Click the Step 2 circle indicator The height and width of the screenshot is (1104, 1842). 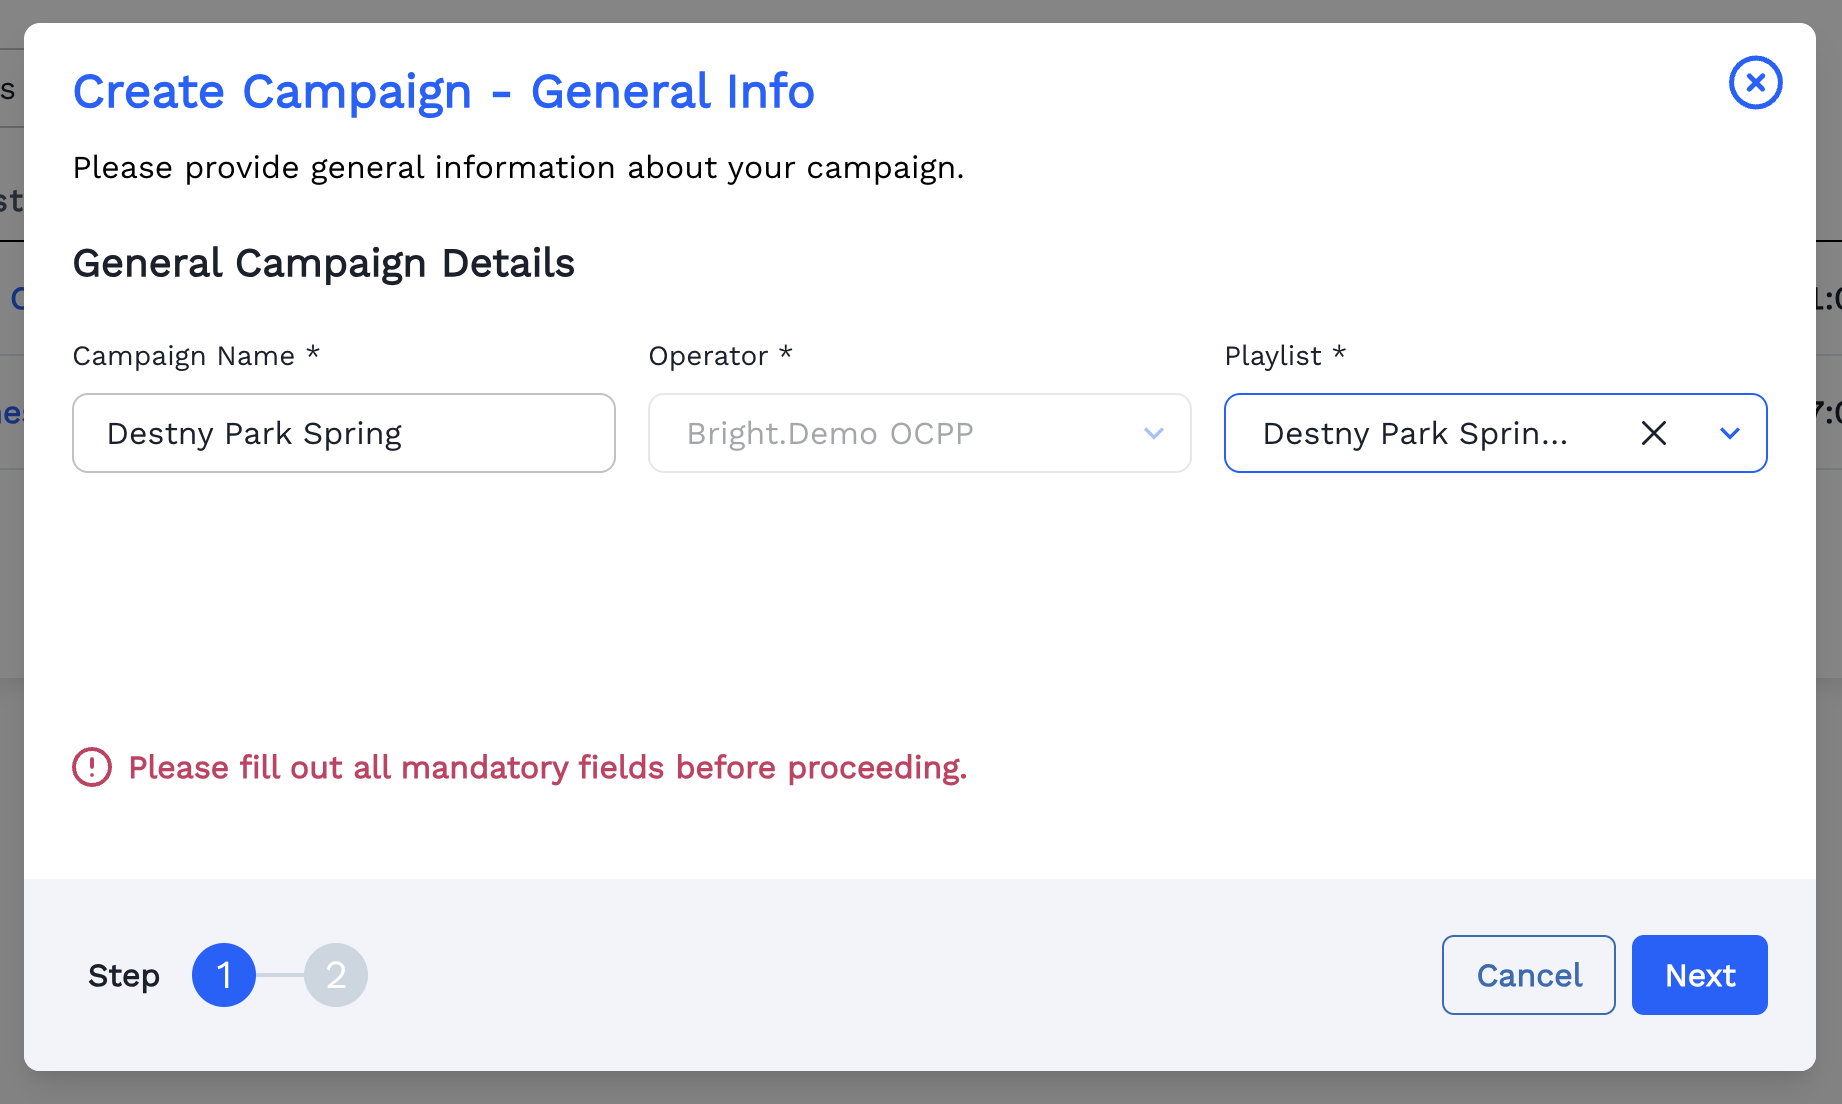pyautogui.click(x=337, y=975)
